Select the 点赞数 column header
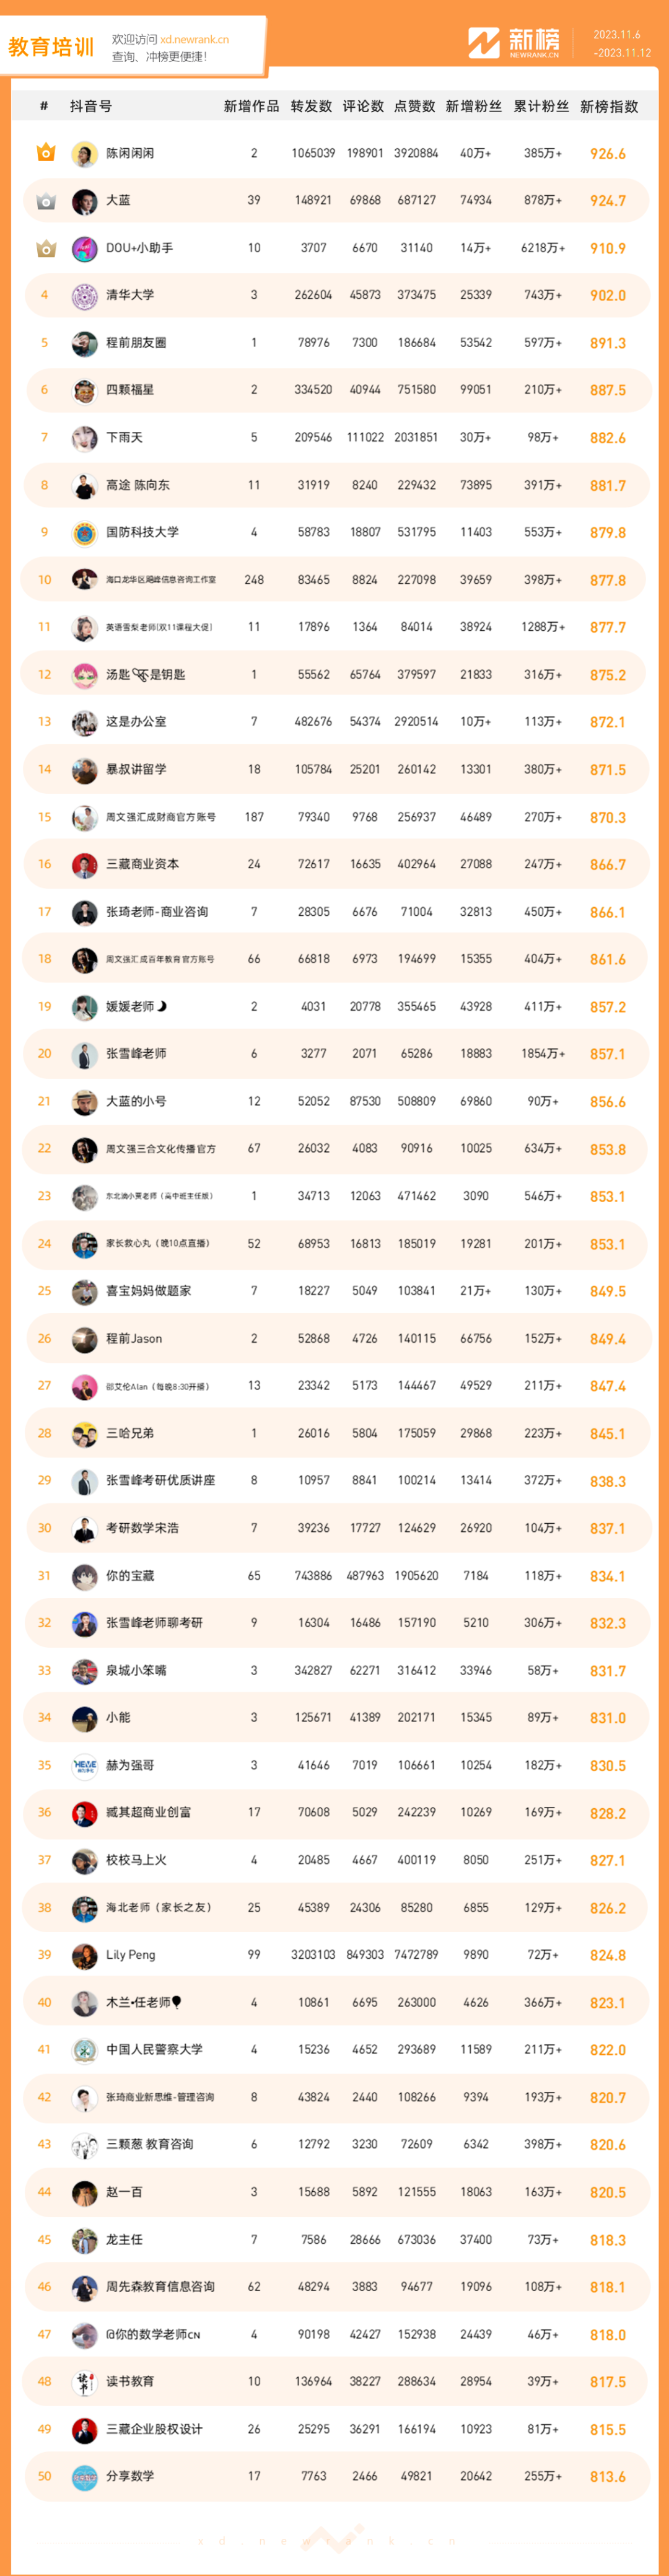This screenshot has width=669, height=2576. click(x=415, y=106)
